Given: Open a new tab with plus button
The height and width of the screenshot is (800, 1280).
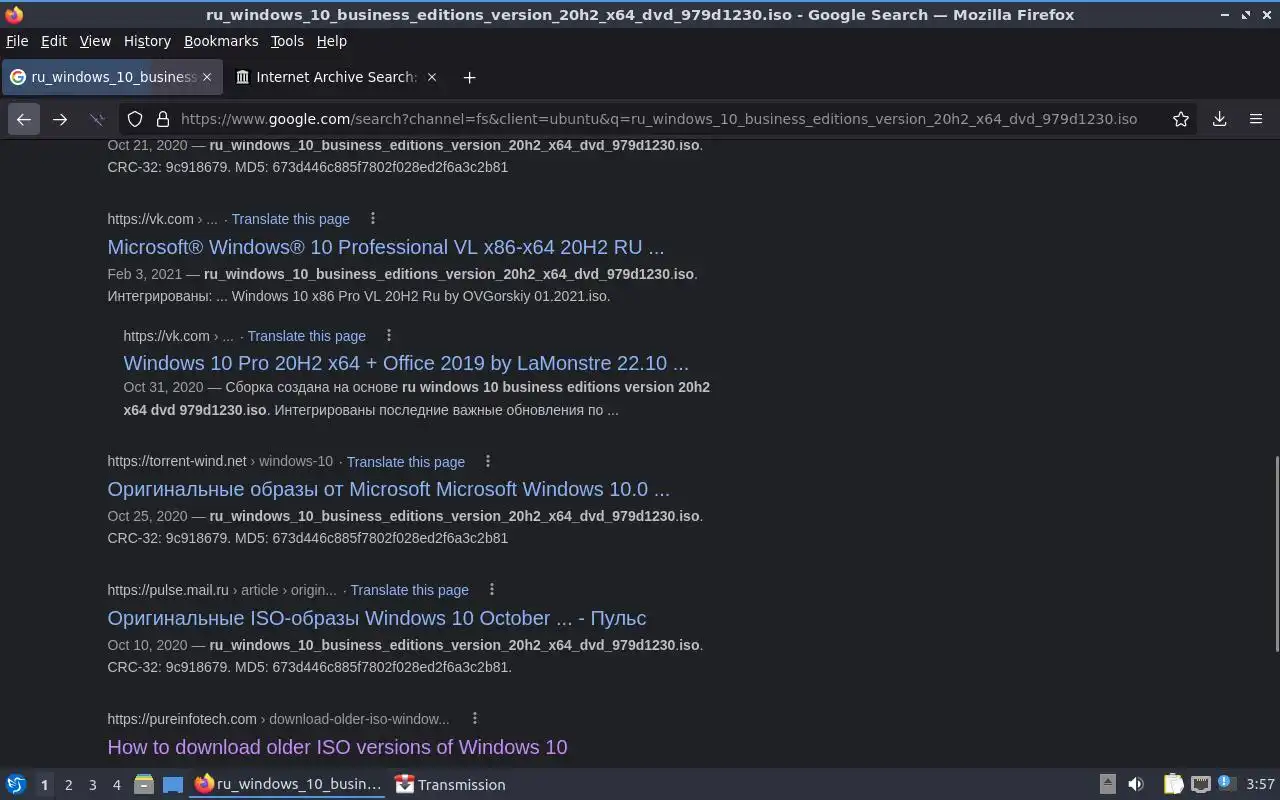Looking at the screenshot, I should click(x=469, y=77).
